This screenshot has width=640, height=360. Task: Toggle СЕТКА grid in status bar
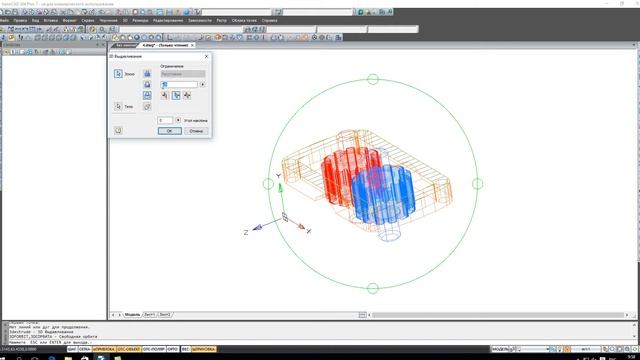click(84, 349)
